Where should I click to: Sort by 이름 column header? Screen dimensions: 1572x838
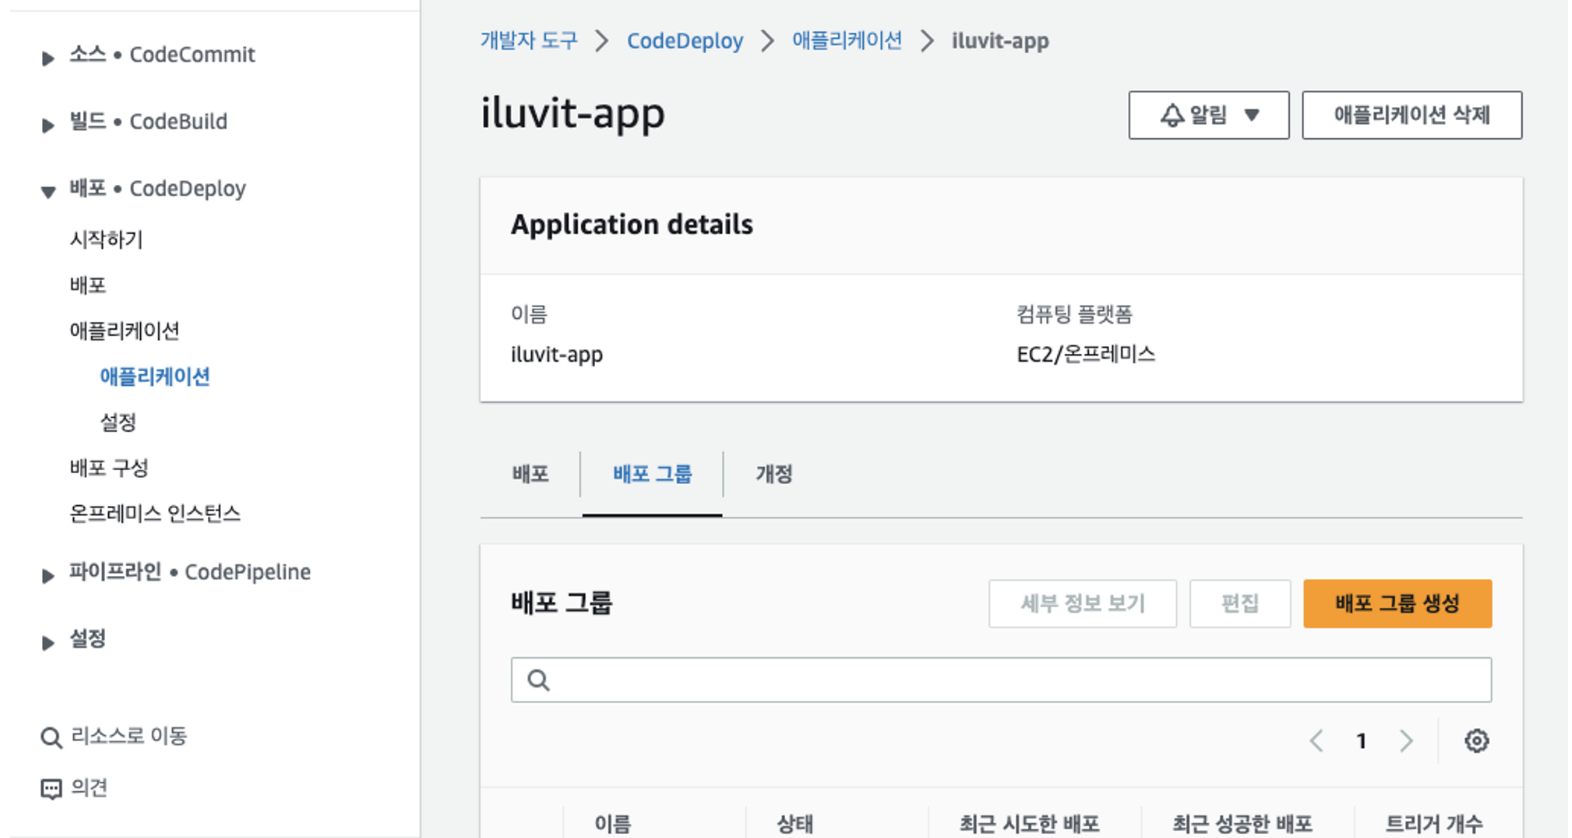pyautogui.click(x=613, y=824)
